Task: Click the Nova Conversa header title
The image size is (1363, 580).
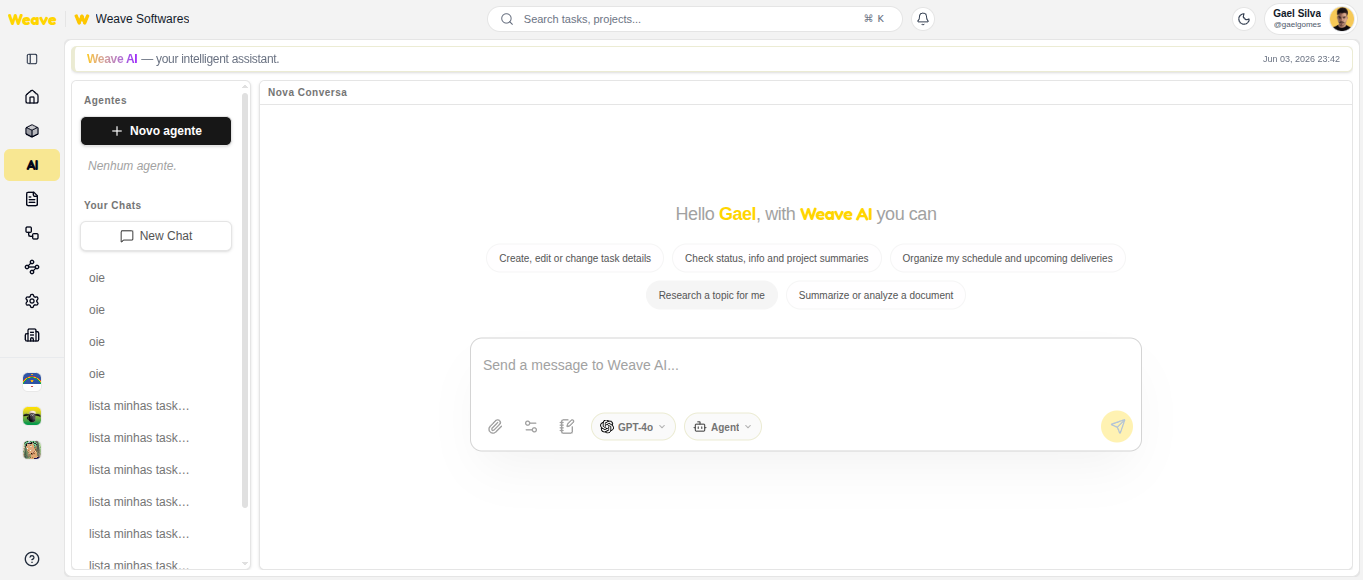Action: [x=308, y=92]
